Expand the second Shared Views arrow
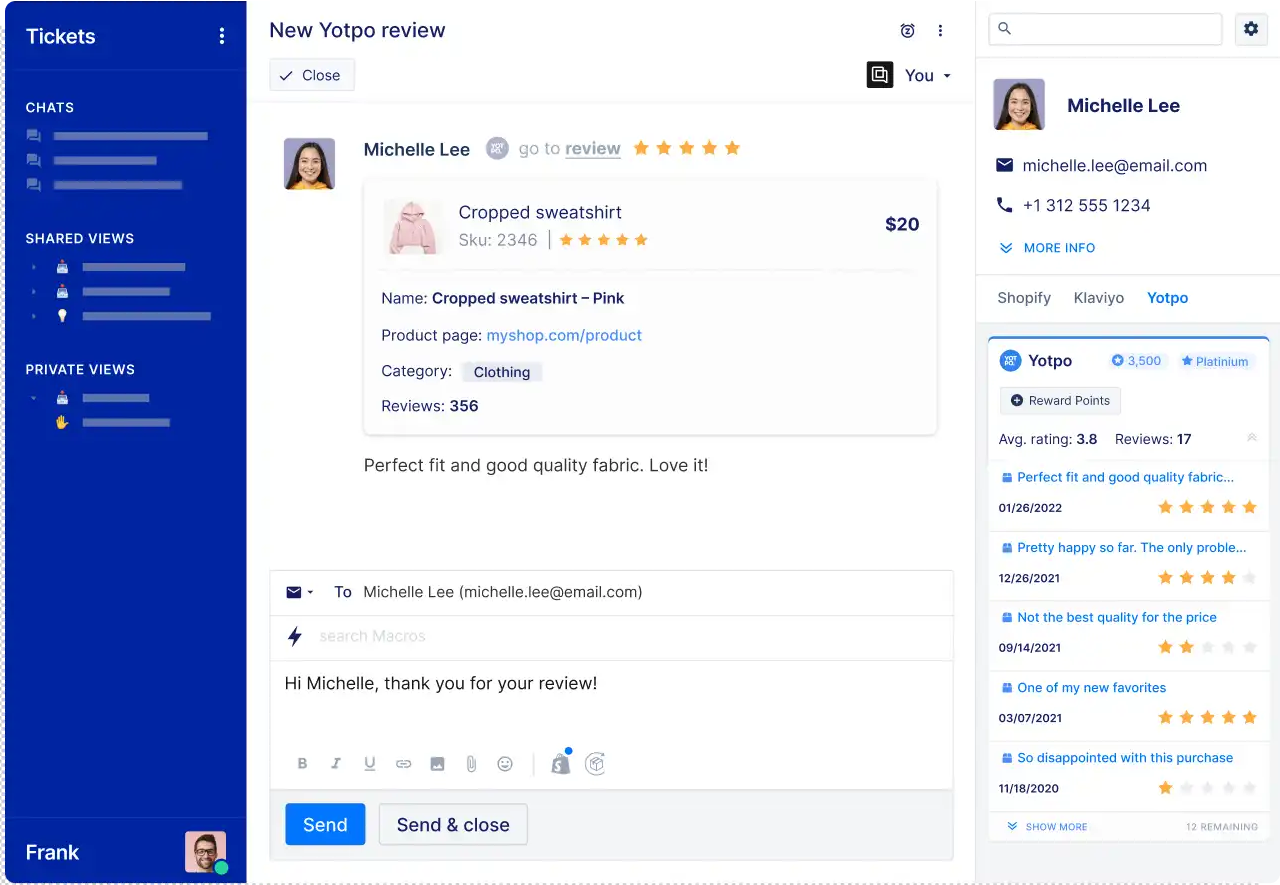Viewport: 1280px width, 885px height. click(33, 292)
